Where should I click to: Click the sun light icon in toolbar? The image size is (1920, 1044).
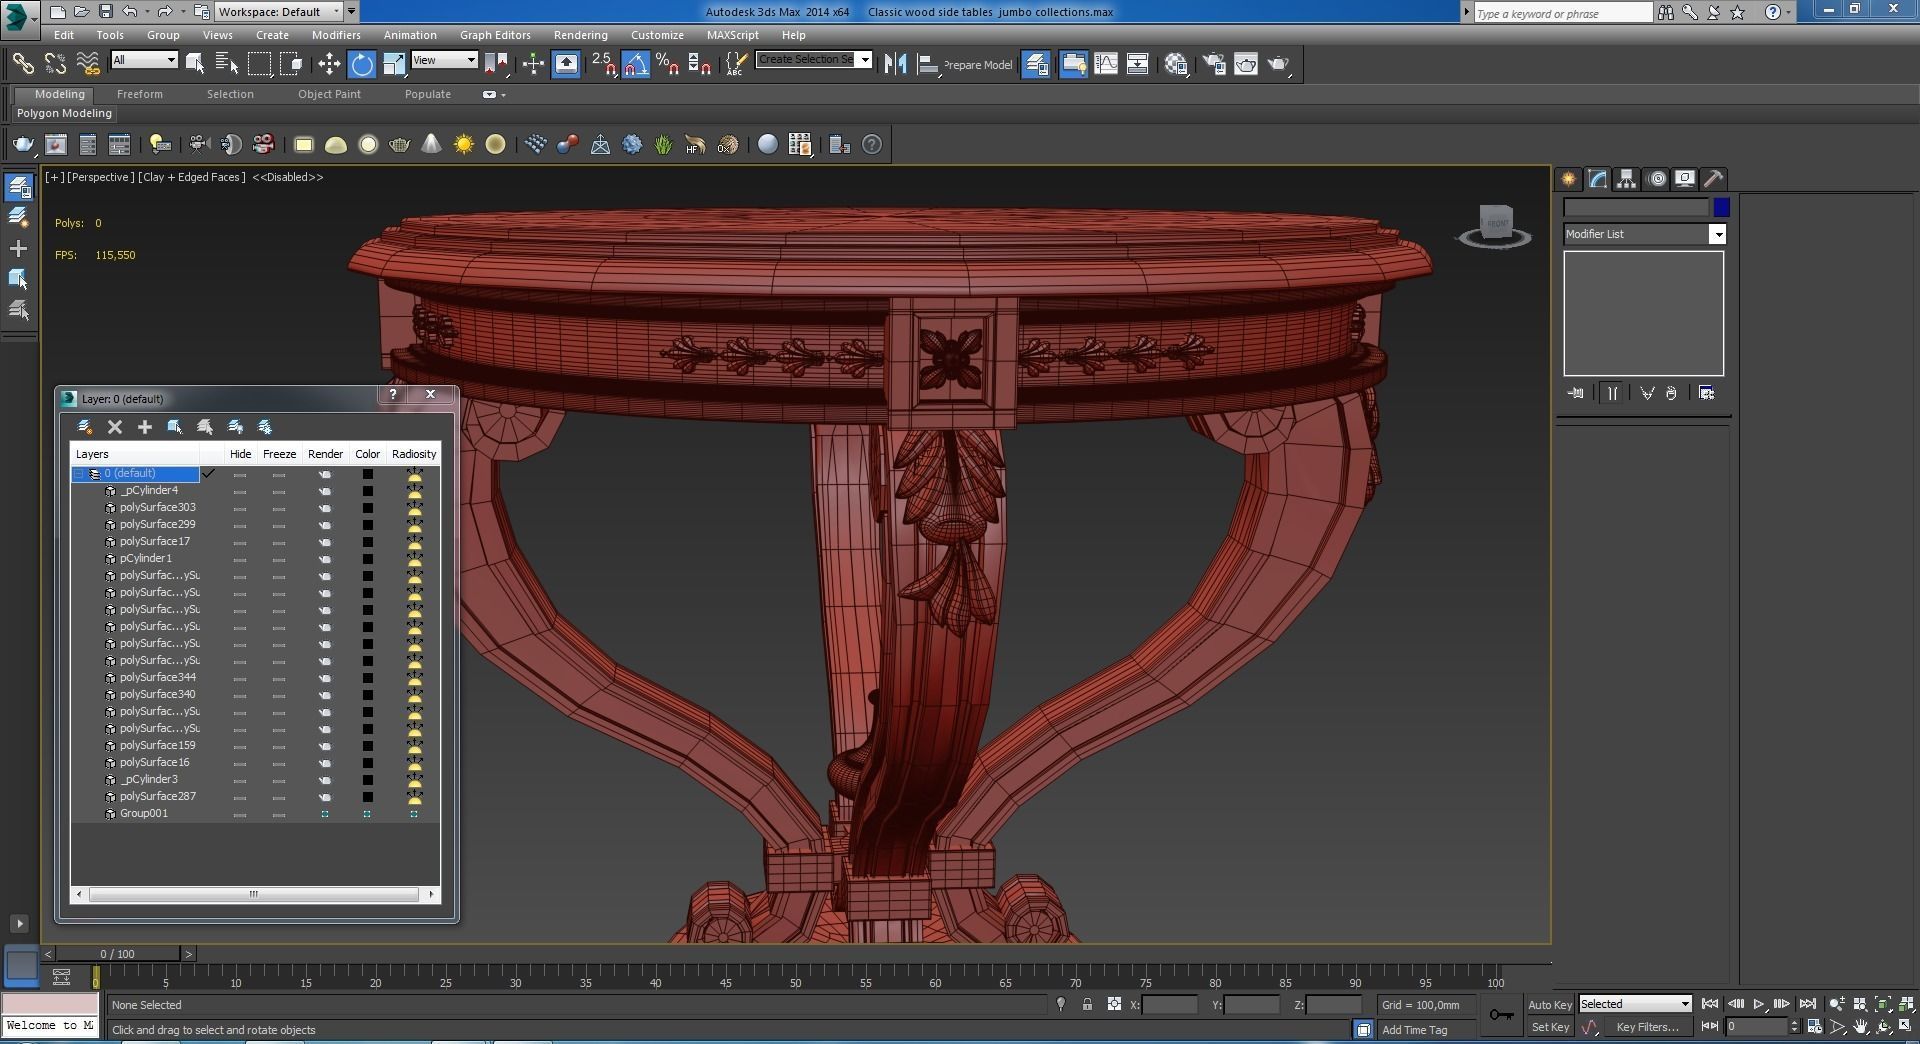[x=464, y=145]
